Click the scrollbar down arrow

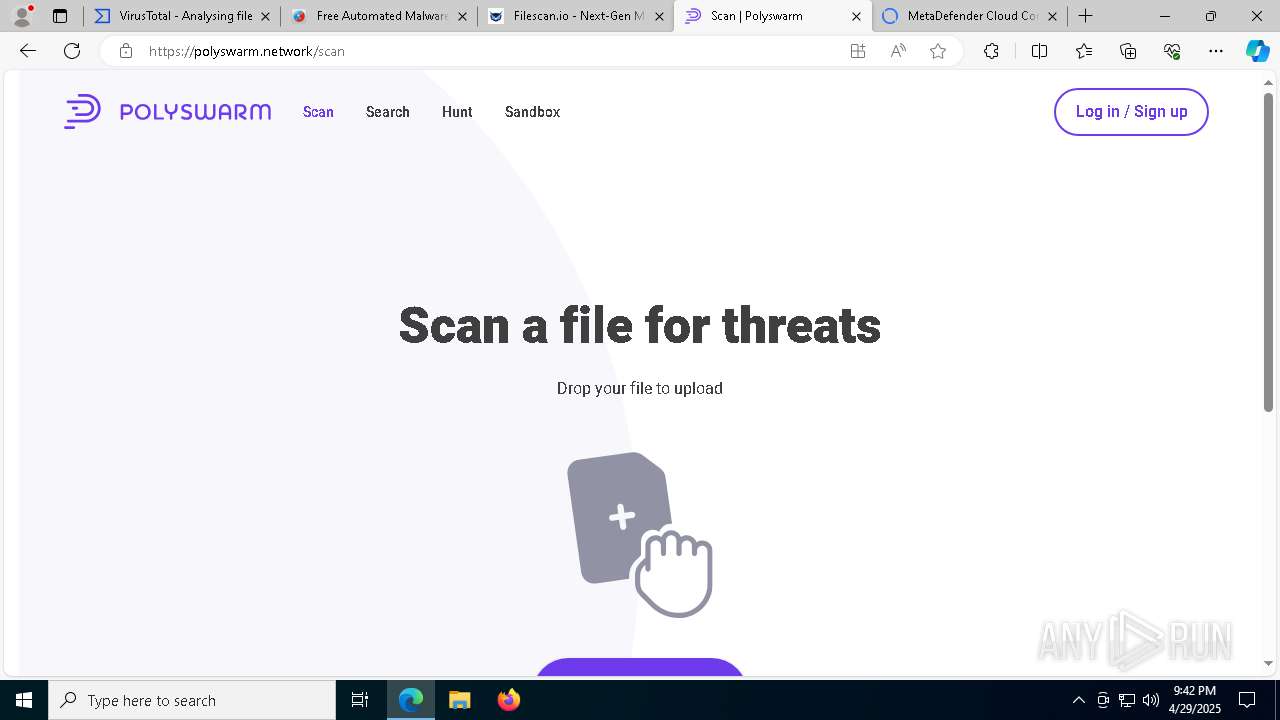[x=1268, y=663]
